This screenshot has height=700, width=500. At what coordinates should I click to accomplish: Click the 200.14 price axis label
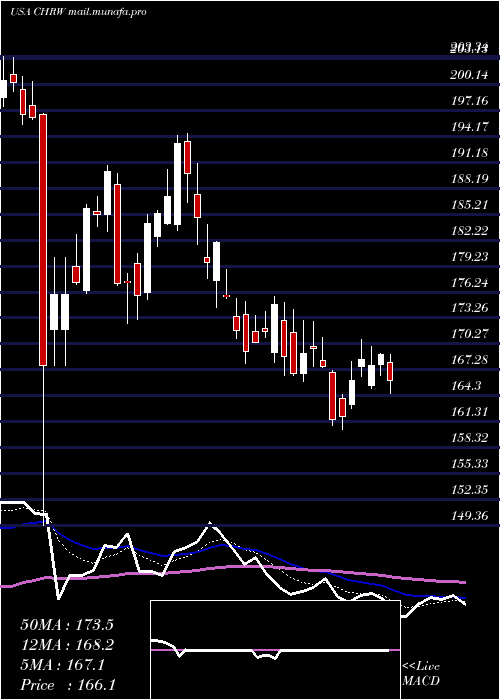469,75
